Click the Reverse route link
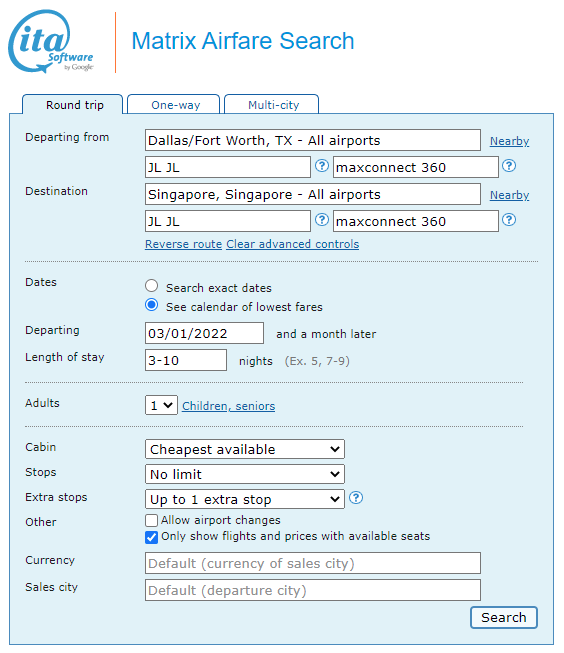 click(x=183, y=244)
